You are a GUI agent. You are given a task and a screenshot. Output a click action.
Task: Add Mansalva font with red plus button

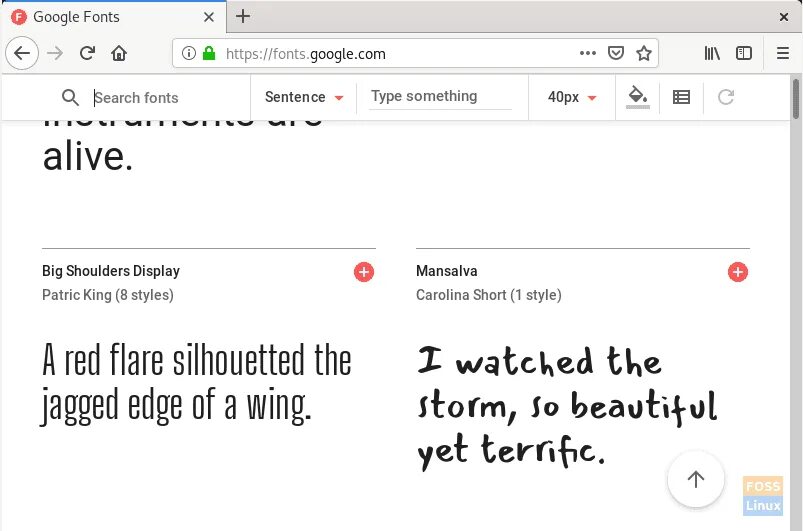(737, 272)
